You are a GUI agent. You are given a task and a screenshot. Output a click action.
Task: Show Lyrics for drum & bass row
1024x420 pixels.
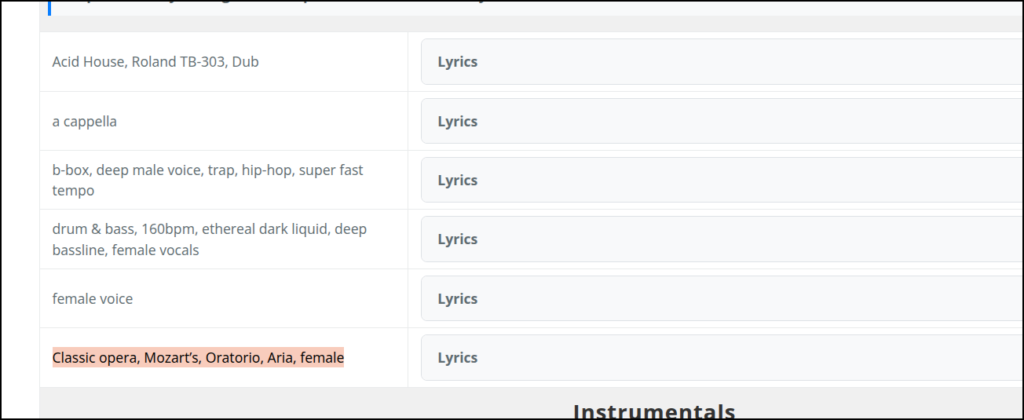coord(458,239)
